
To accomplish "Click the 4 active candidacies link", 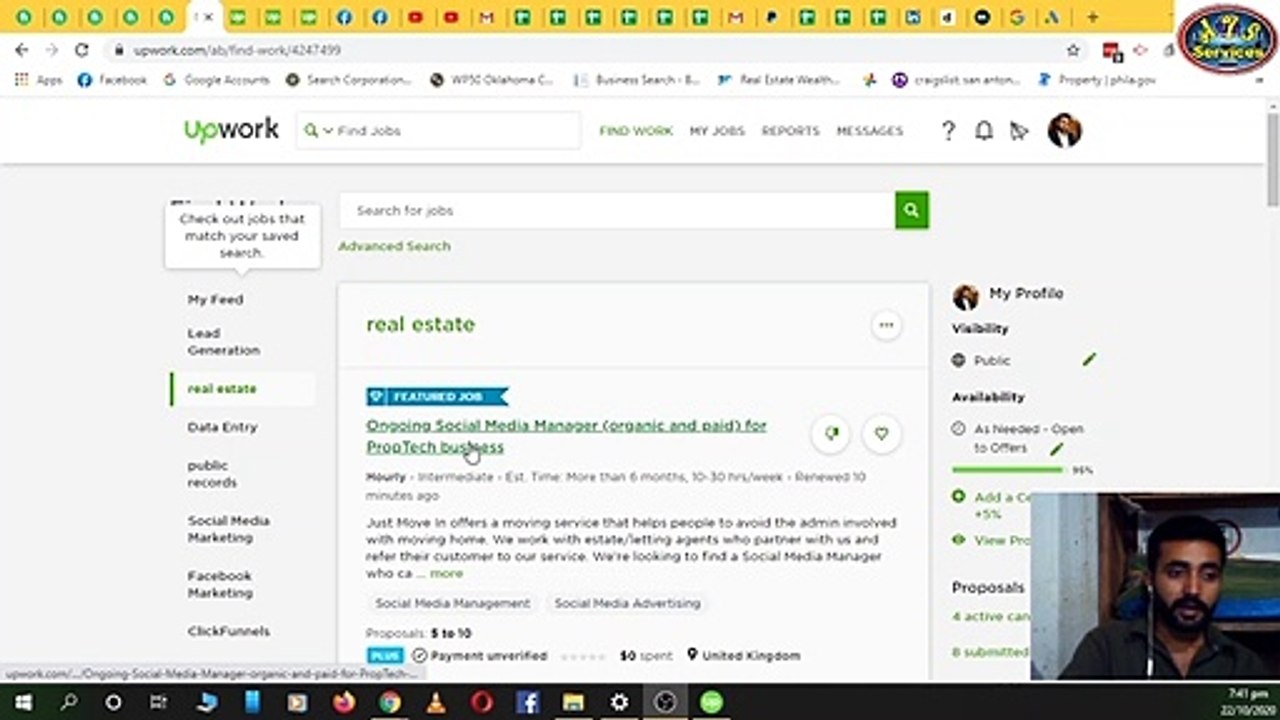I will pos(991,616).
